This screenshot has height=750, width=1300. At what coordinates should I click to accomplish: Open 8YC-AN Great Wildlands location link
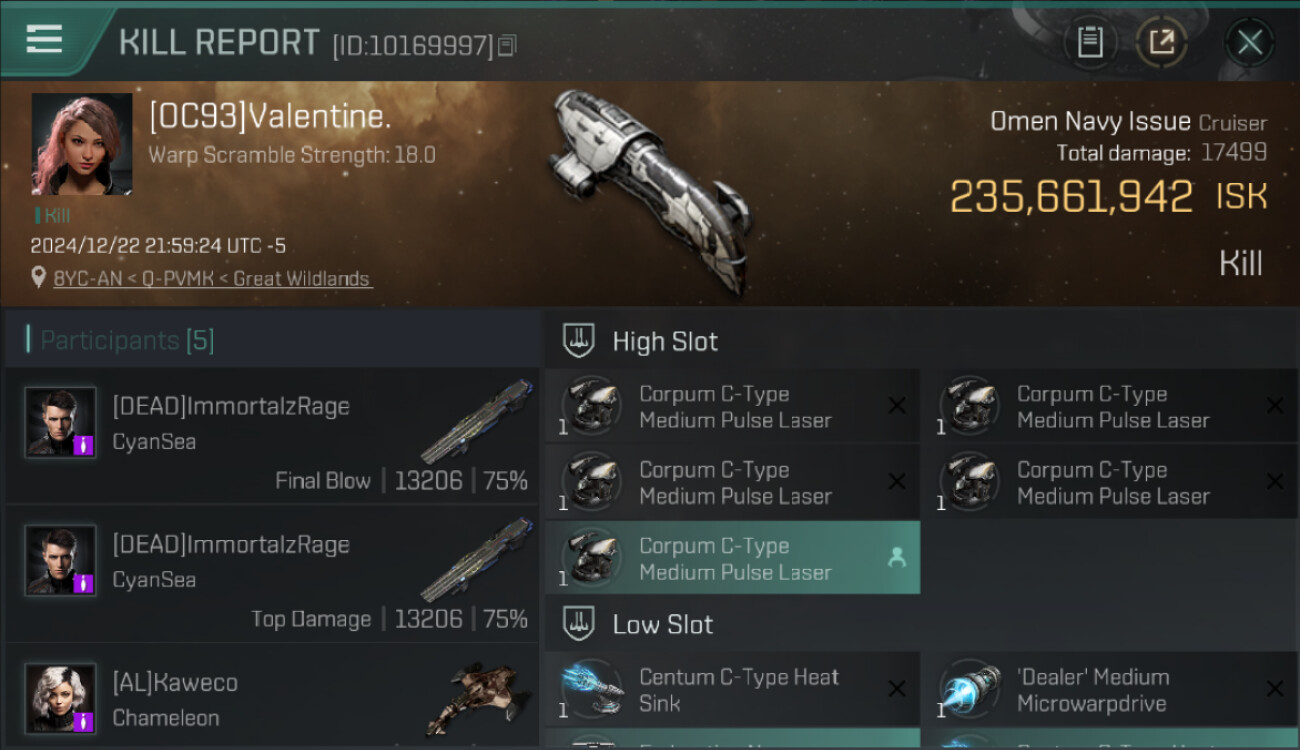212,279
